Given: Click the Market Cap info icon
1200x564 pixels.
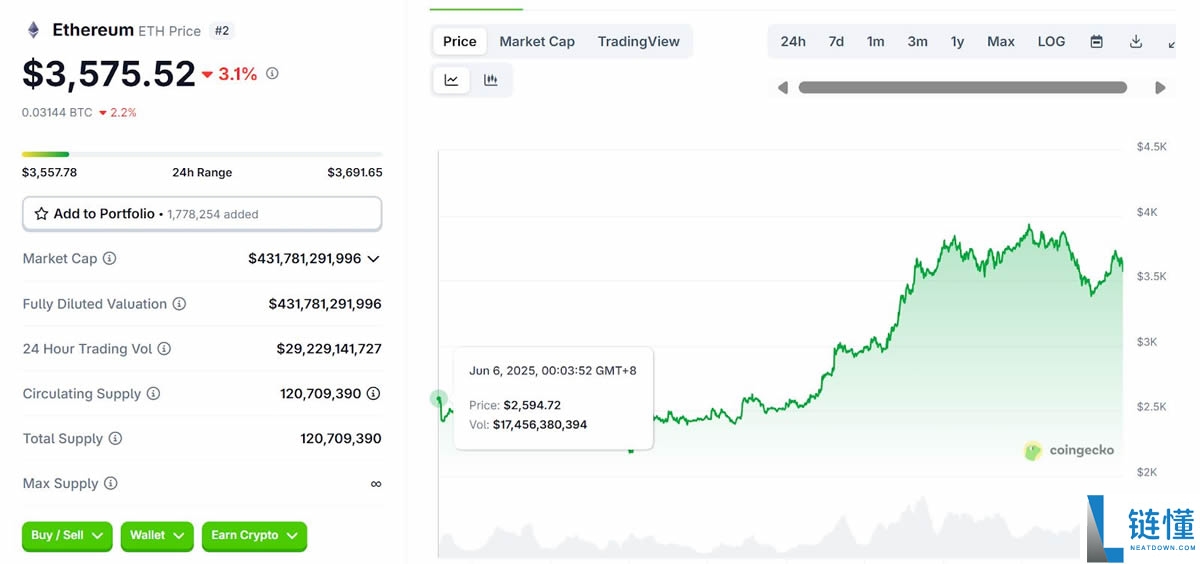Looking at the screenshot, I should [110, 259].
